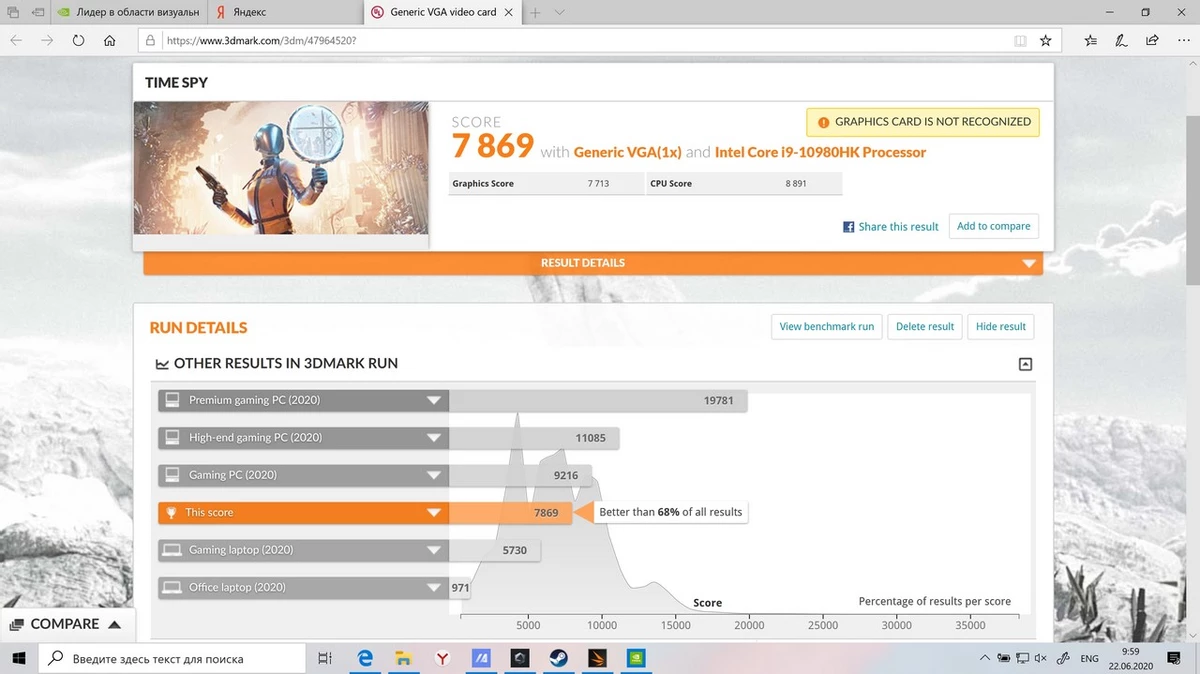
Task: Click the Graphics Score value 7 713
Action: [x=598, y=184]
